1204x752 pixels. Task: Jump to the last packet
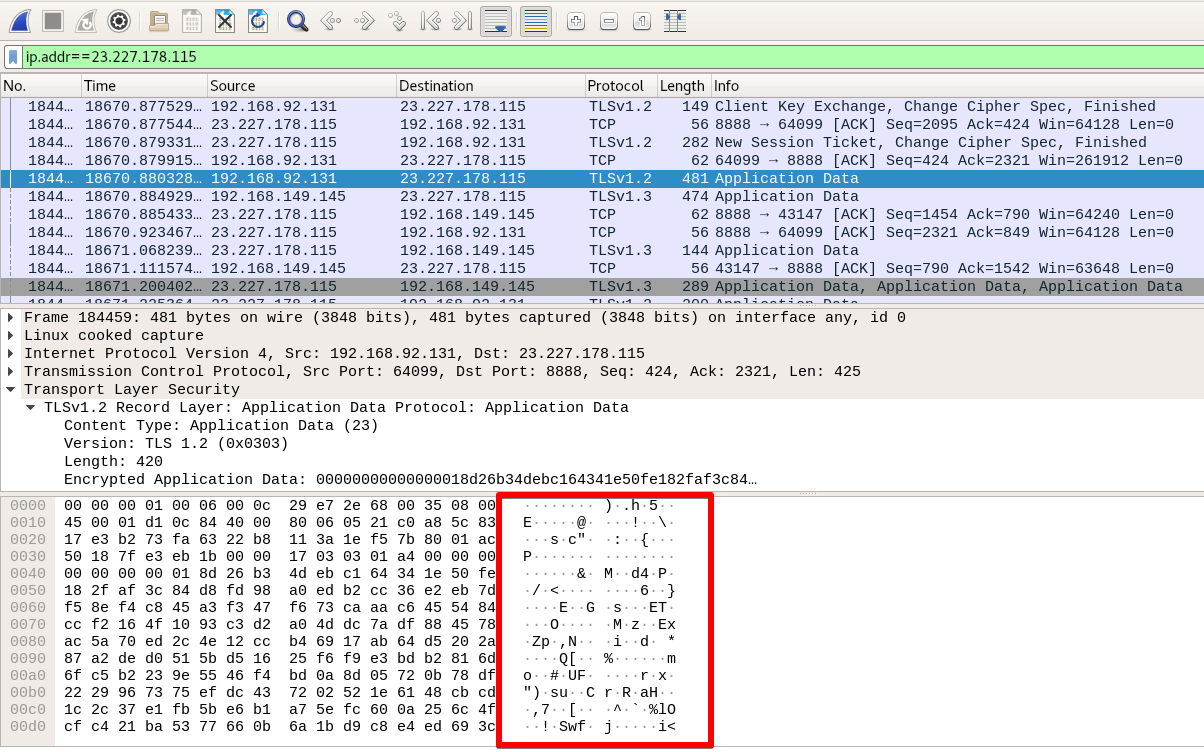coord(462,20)
